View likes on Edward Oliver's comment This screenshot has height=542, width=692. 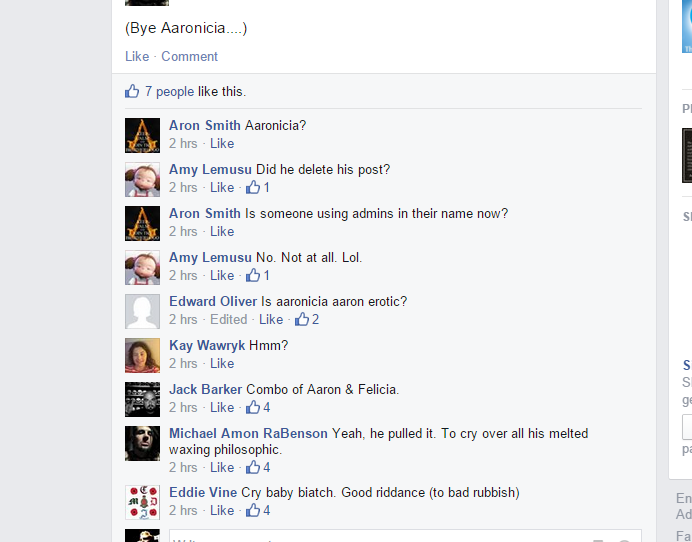(307, 319)
